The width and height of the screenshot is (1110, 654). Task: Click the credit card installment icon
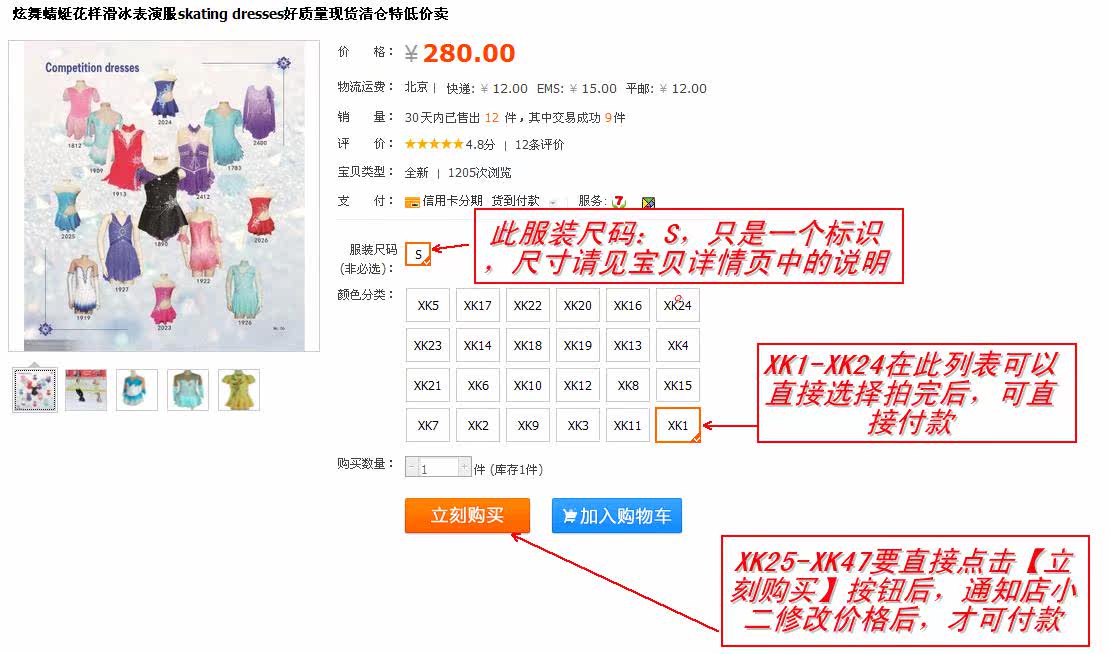[x=411, y=202]
